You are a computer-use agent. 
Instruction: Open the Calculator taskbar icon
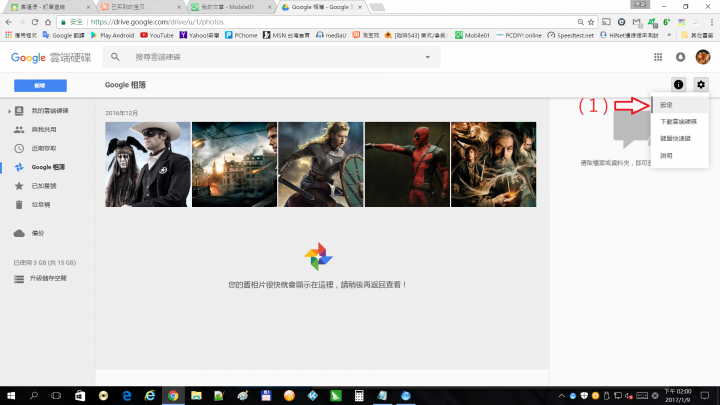coord(359,395)
